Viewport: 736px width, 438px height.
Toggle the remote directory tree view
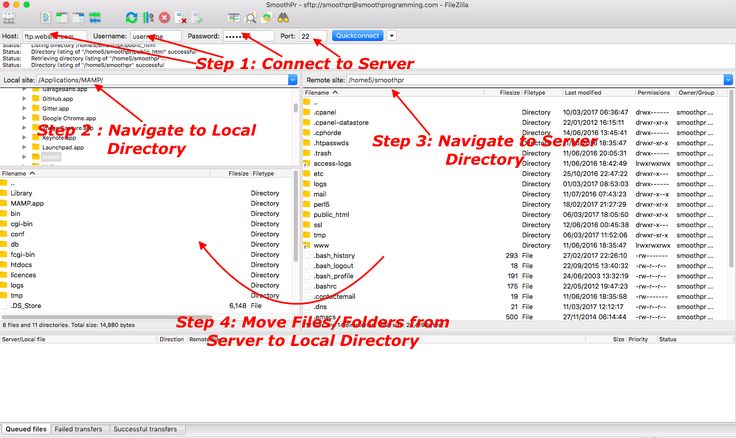(x=78, y=18)
